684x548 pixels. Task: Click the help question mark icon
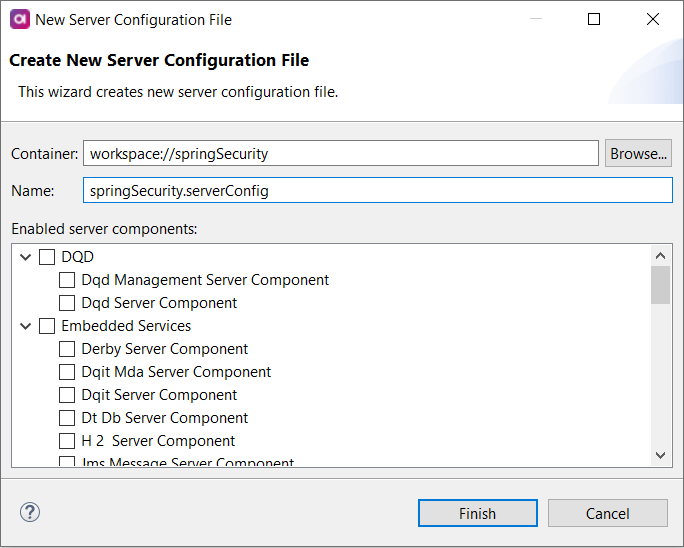(29, 512)
